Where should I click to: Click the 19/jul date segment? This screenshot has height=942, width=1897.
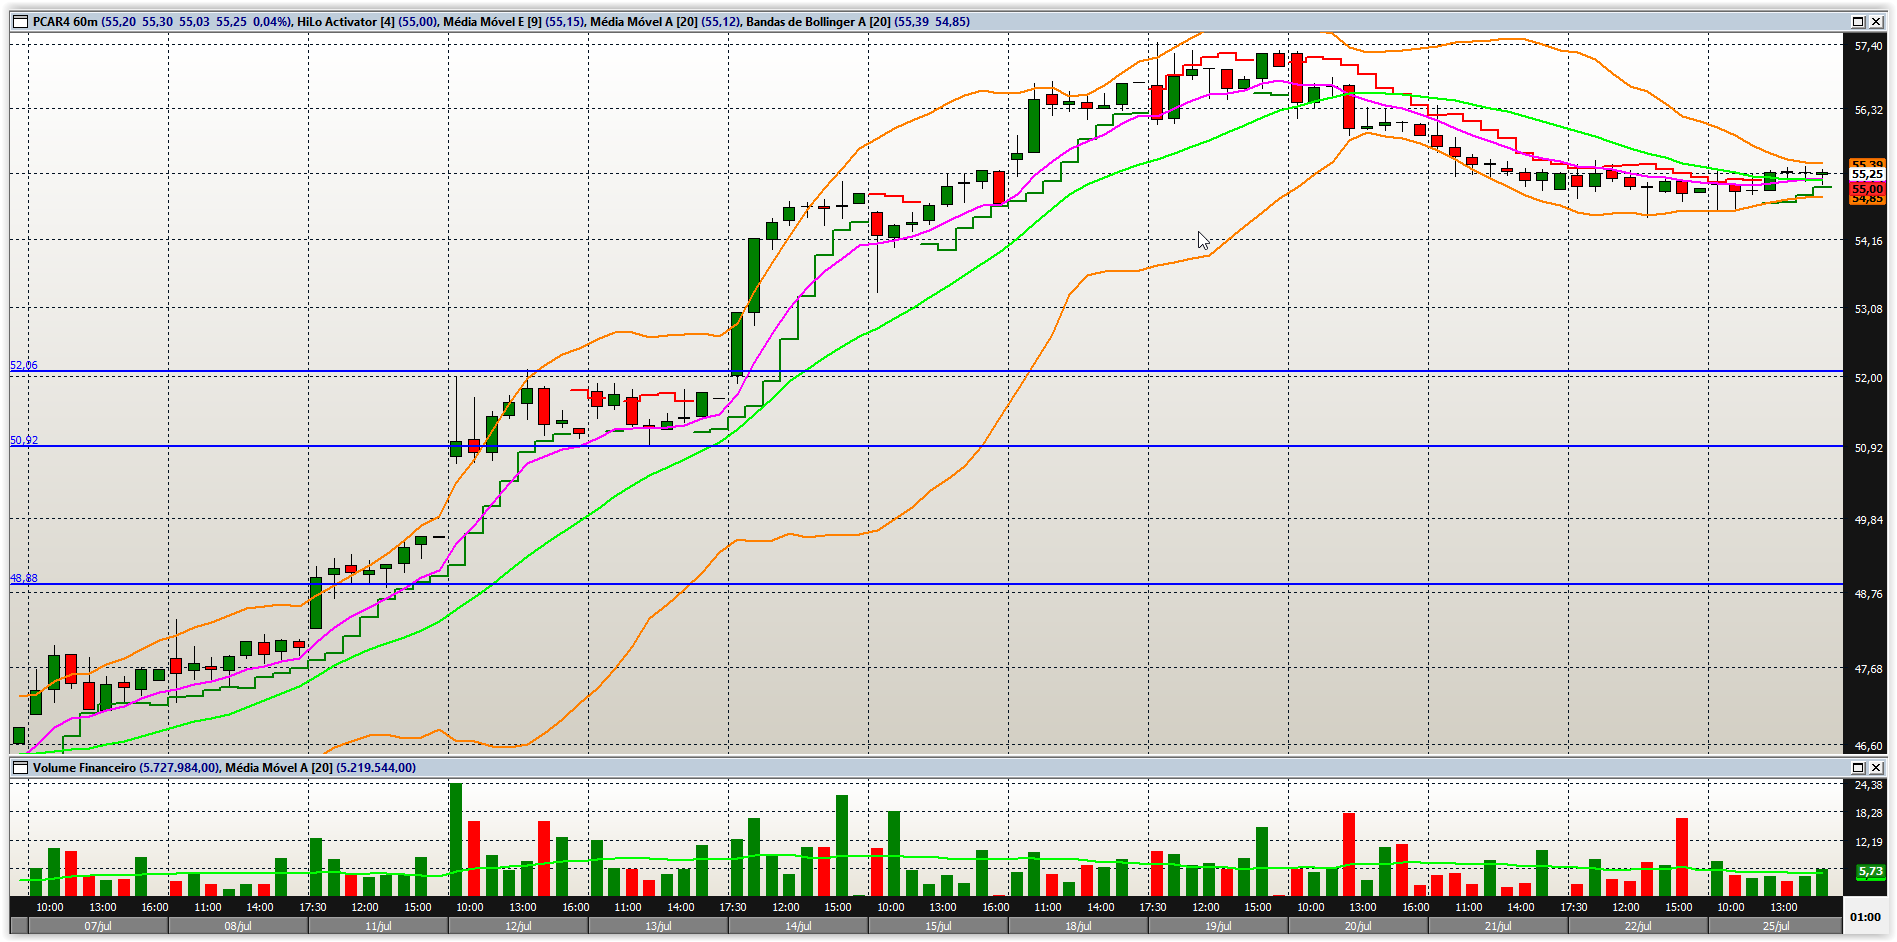[x=1218, y=926]
